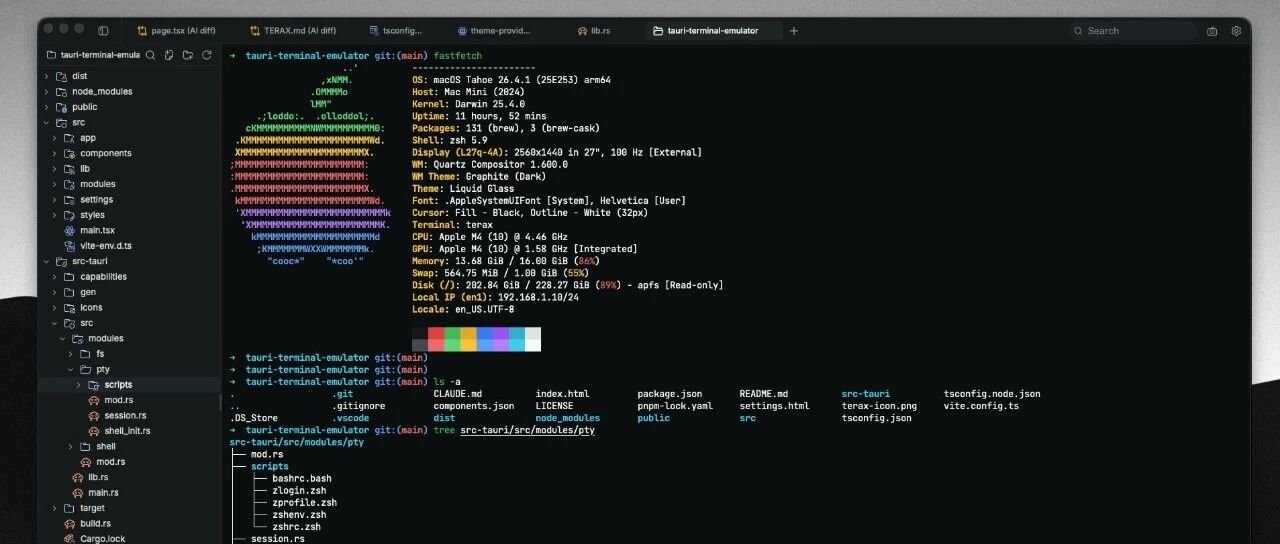This screenshot has height=544, width=1280.
Task: Click terax-icon.png in the ls output
Action: coord(879,406)
